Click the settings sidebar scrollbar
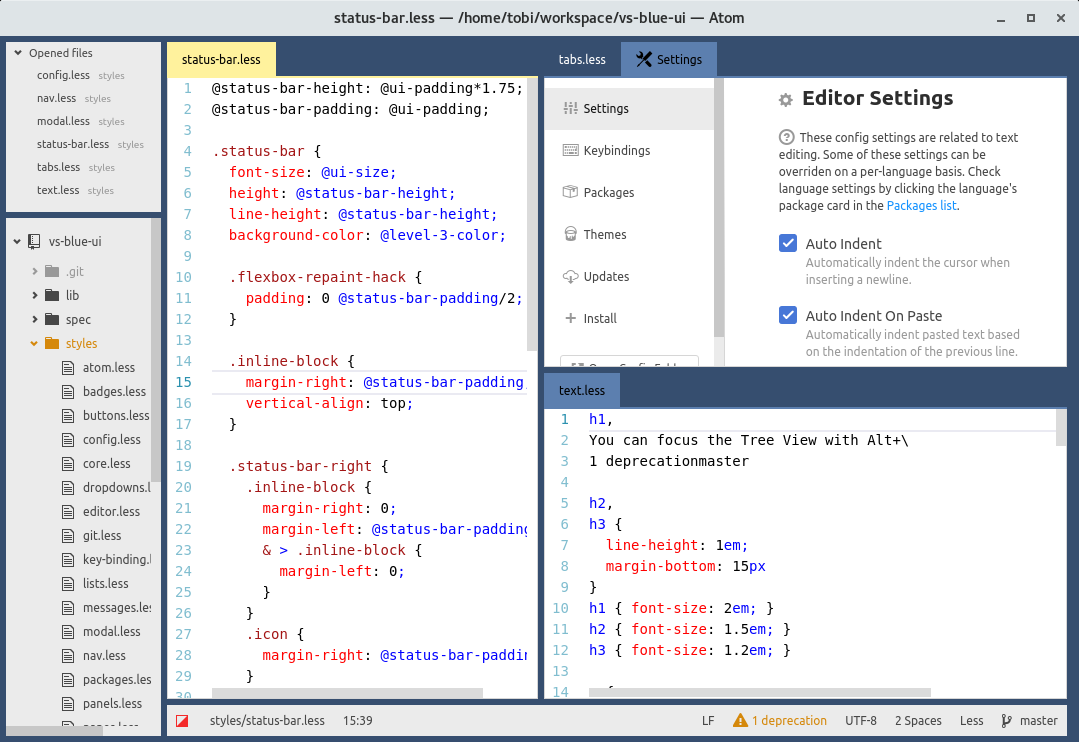This screenshot has height=742, width=1079. pos(719,206)
